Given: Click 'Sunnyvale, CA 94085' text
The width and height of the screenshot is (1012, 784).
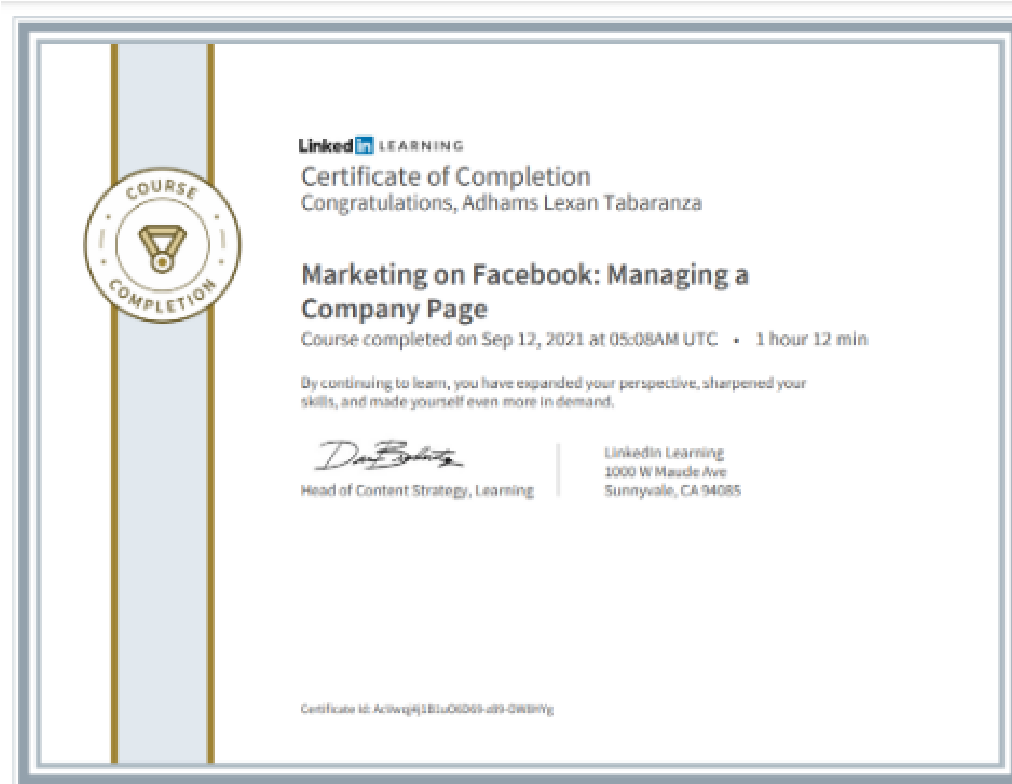Looking at the screenshot, I should click(672, 491).
